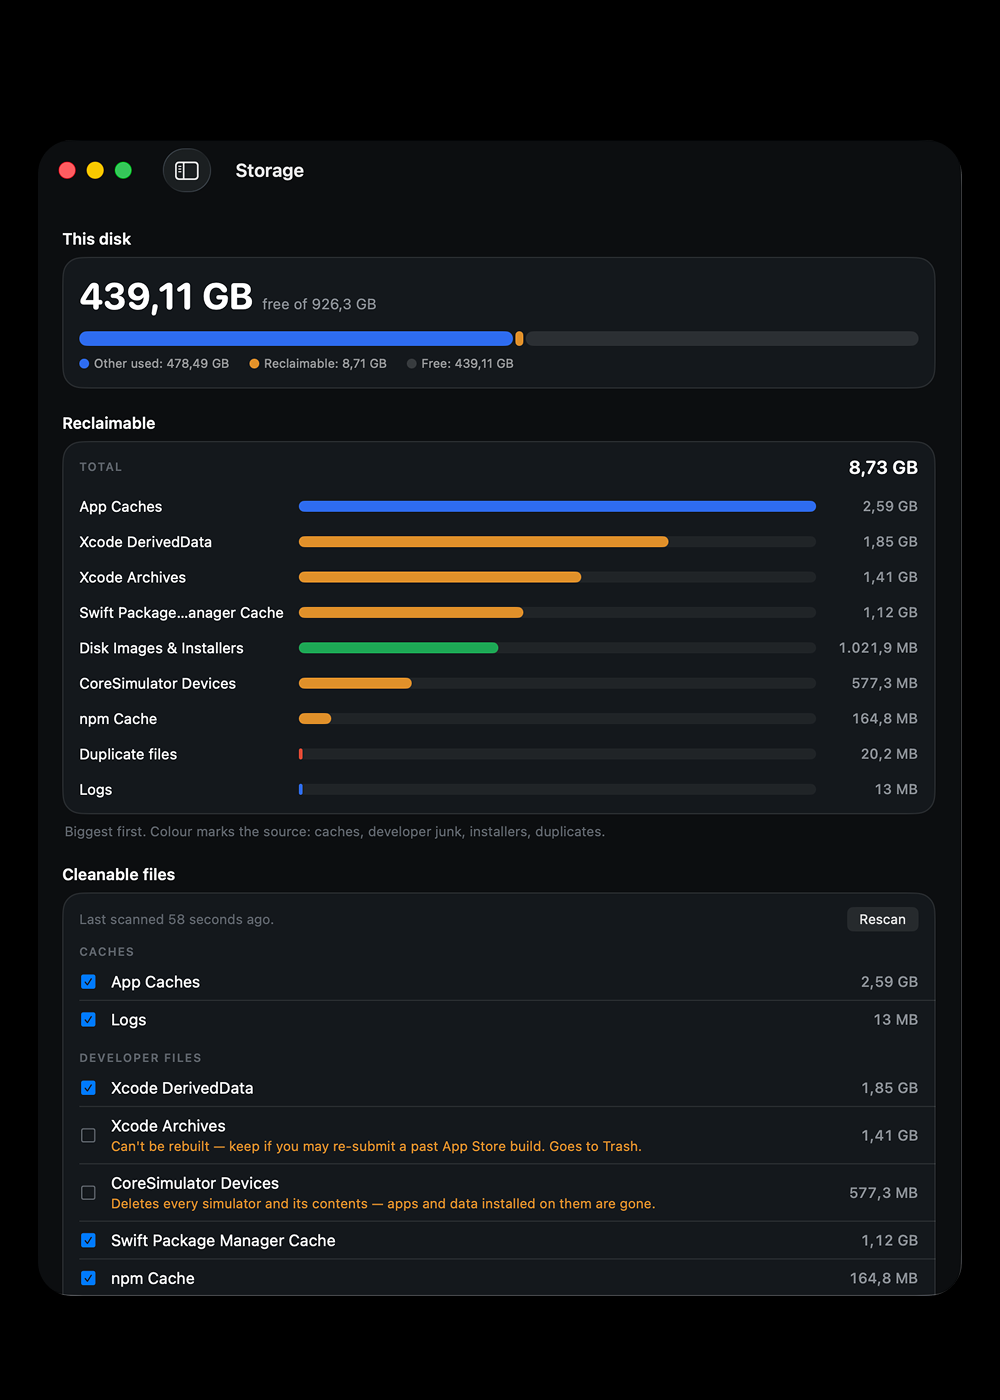
Task: Click the 'App Caches' label in Reclaimable list
Action: click(x=121, y=507)
